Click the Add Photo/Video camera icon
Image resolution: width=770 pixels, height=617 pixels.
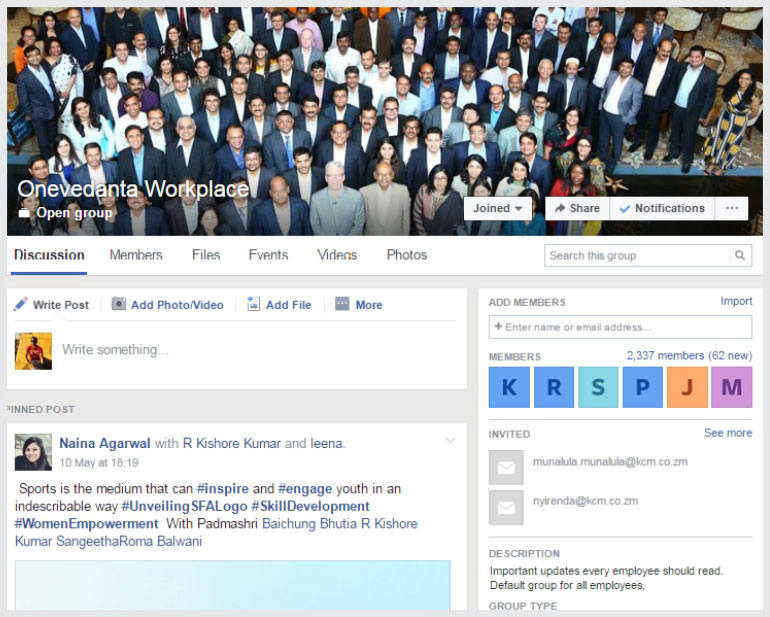pos(119,304)
